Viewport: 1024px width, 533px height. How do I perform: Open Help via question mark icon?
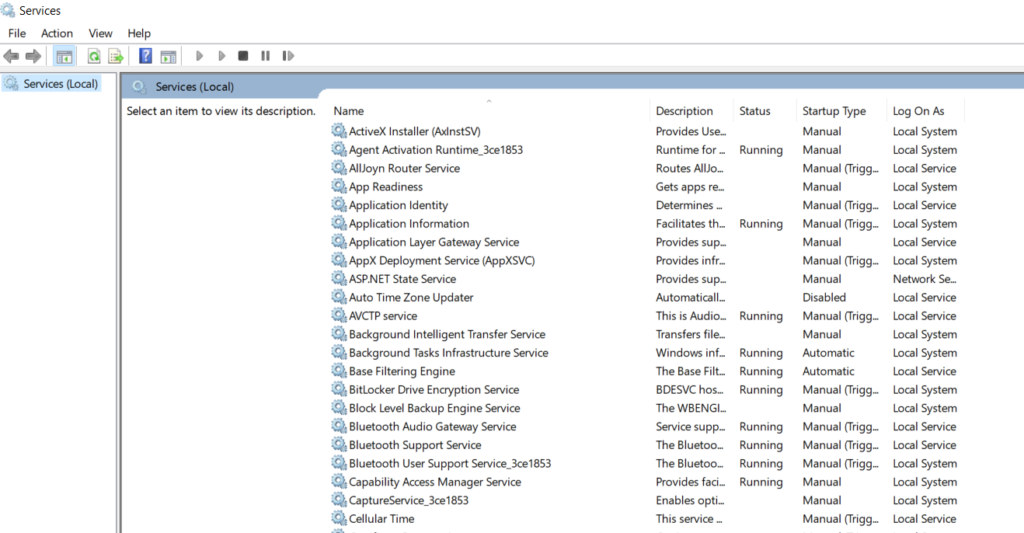[146, 56]
